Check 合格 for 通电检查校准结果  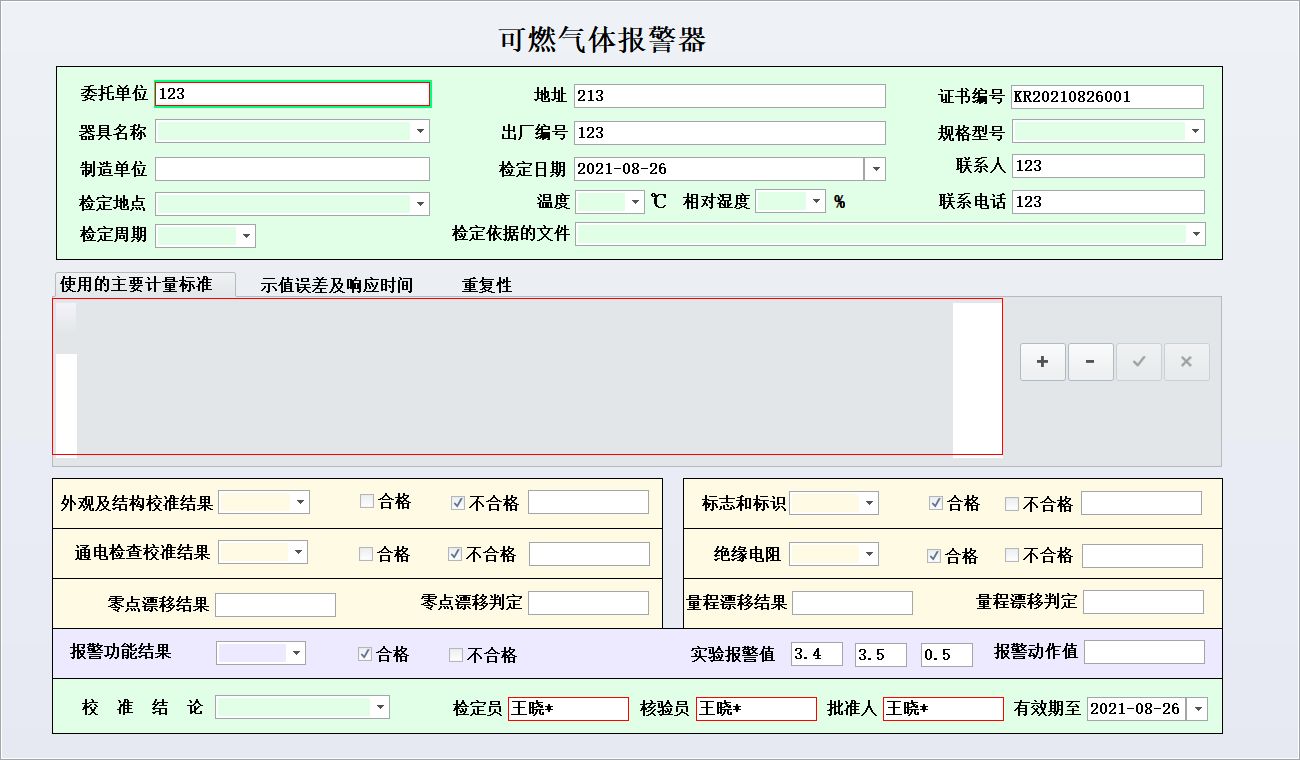click(366, 554)
